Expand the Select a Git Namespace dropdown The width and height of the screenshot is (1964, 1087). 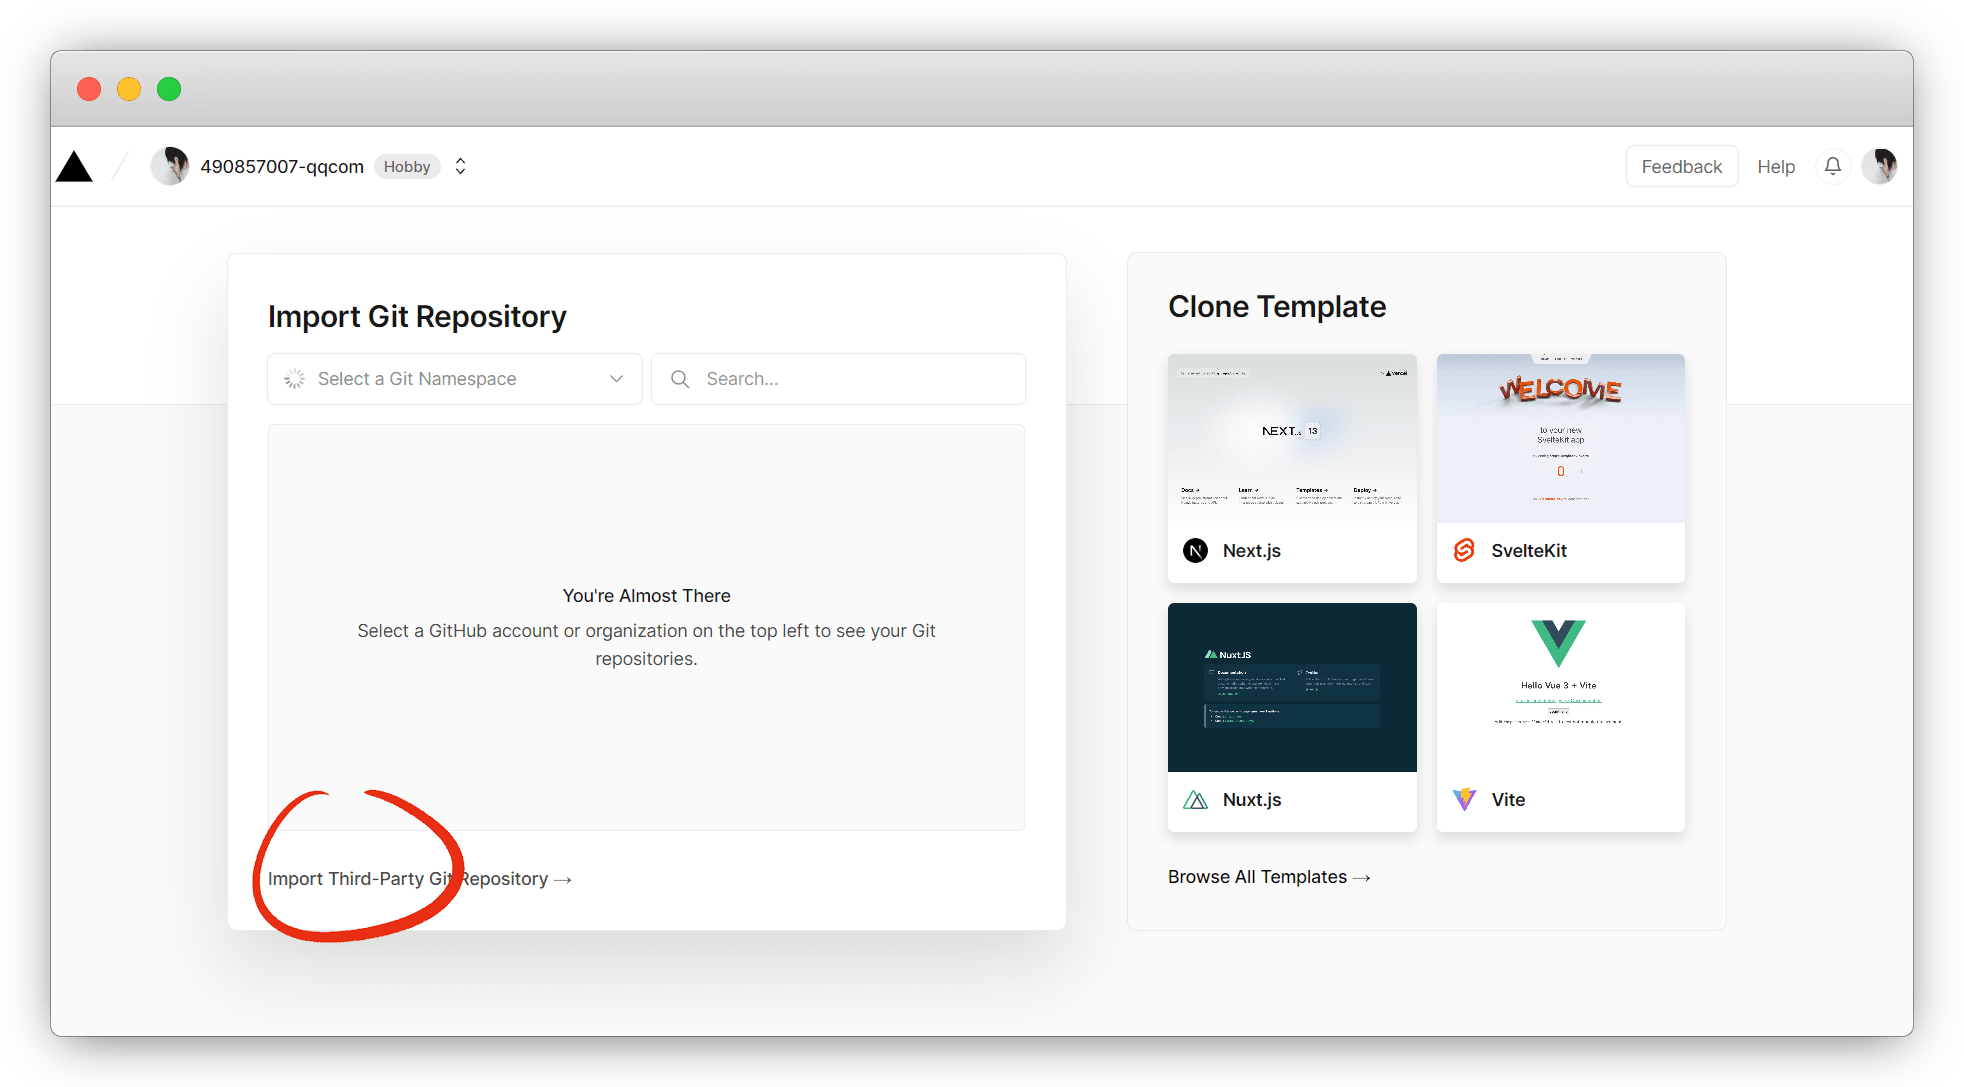click(454, 379)
